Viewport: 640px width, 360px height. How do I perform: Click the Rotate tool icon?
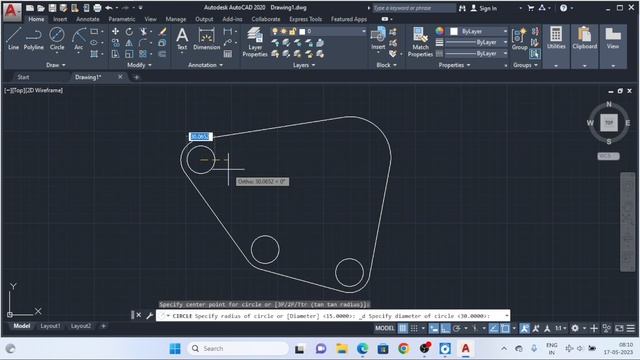coord(129,31)
